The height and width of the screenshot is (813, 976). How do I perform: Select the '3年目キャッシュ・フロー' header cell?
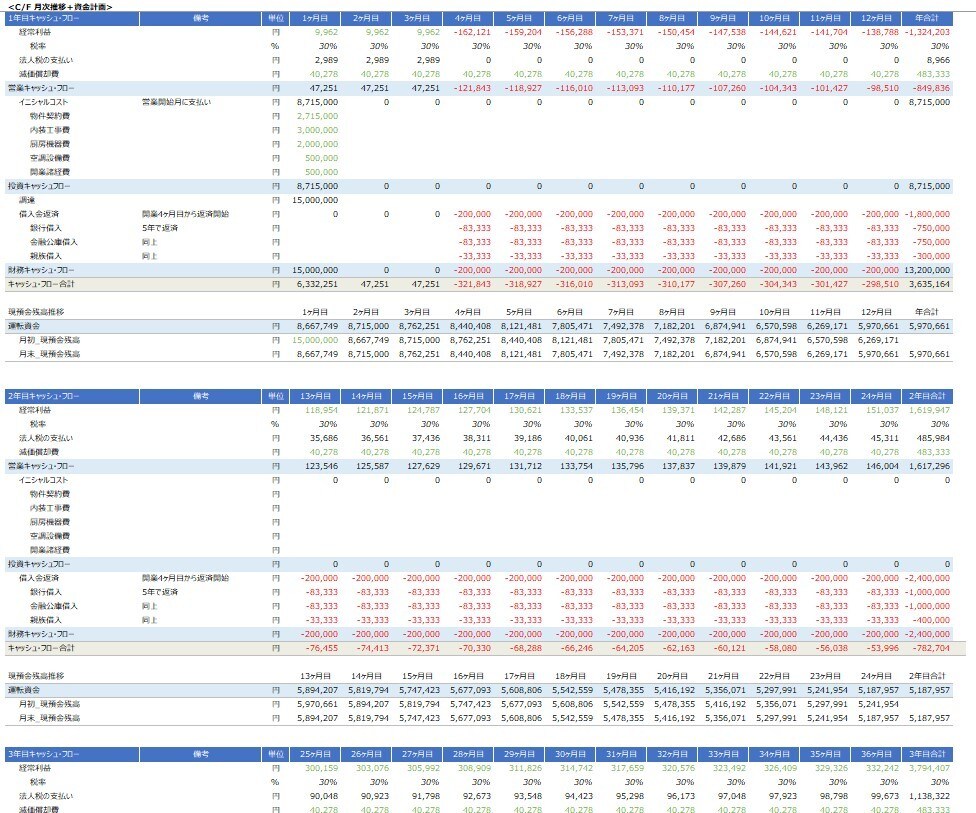[x=72, y=754]
